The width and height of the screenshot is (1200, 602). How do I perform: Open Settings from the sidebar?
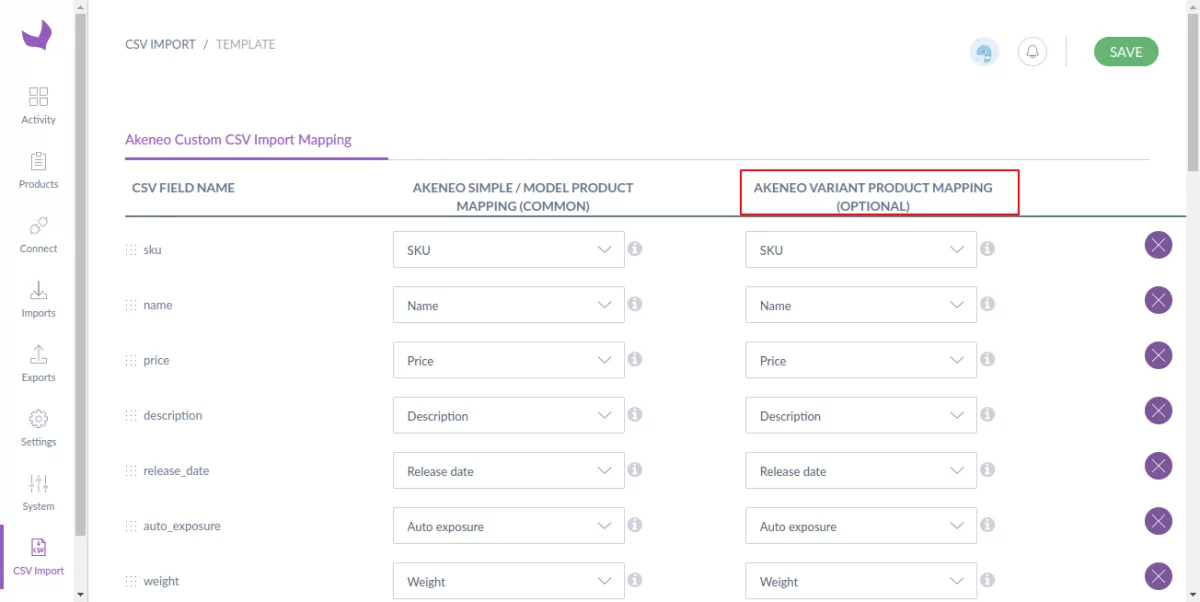coord(38,425)
